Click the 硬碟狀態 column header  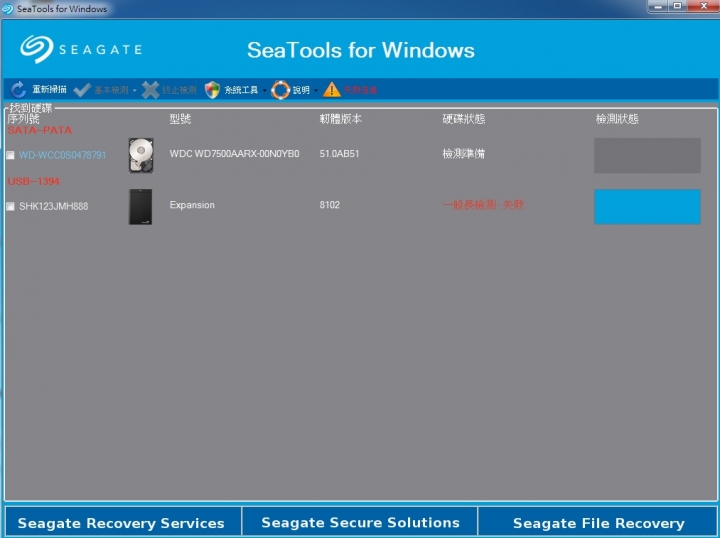click(x=464, y=119)
